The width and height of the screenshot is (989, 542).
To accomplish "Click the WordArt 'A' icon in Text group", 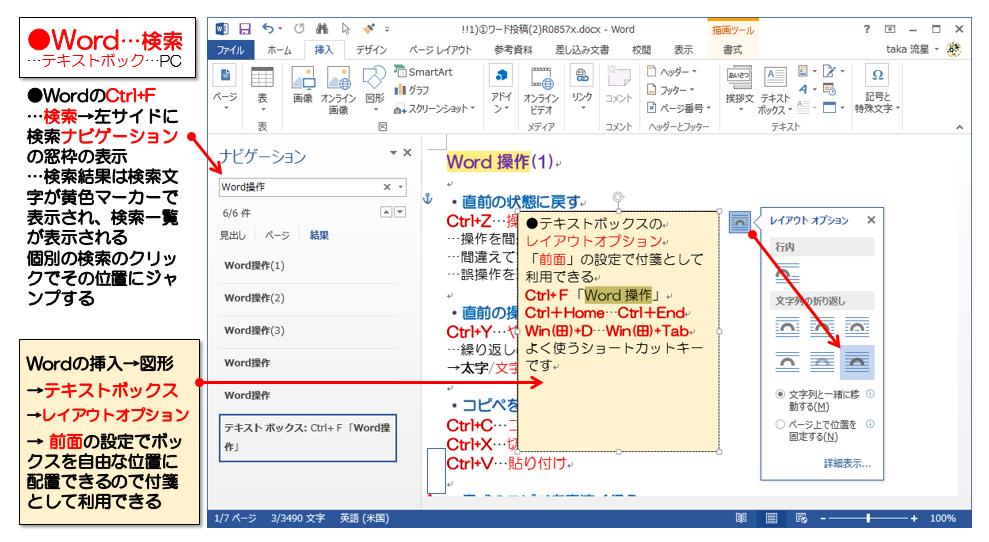I will (803, 90).
